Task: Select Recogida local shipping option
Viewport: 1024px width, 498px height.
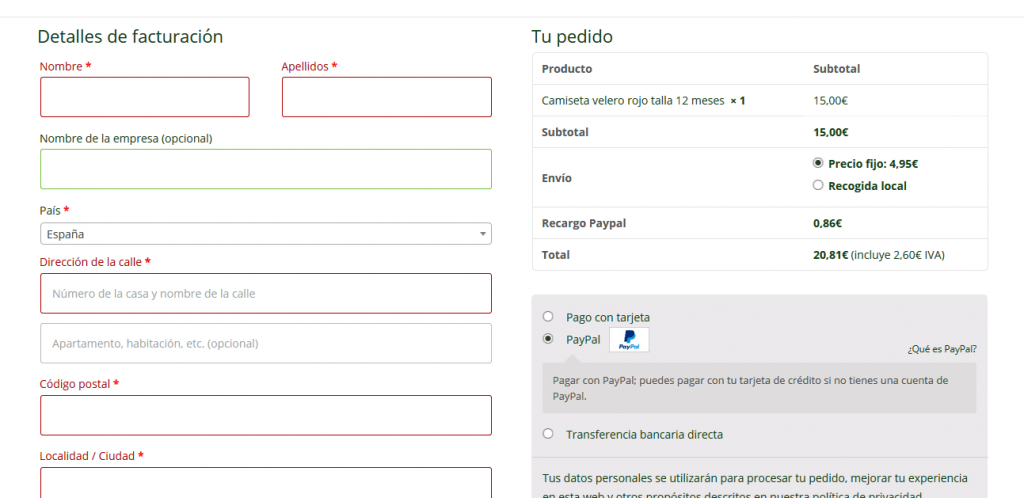Action: click(x=818, y=185)
